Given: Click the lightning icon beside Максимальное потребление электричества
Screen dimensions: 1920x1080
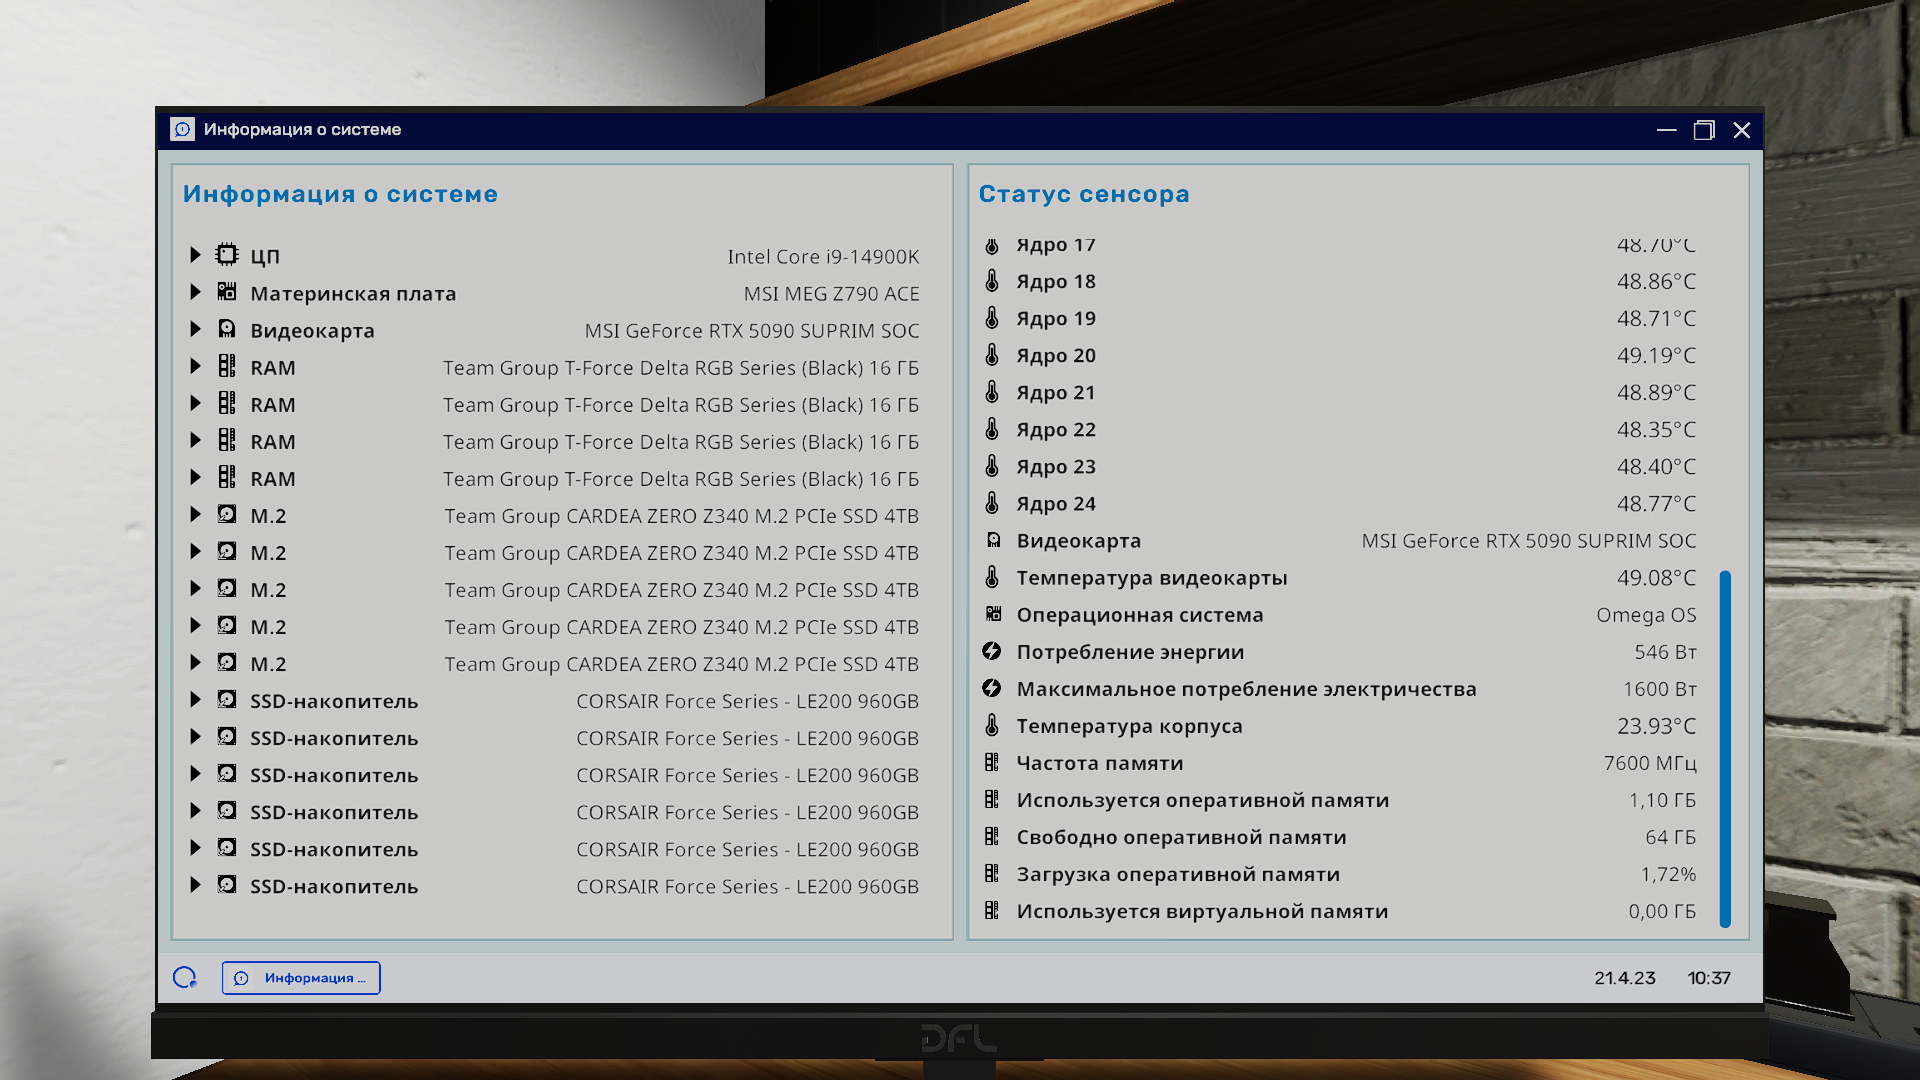Looking at the screenshot, I should pyautogui.click(x=992, y=688).
